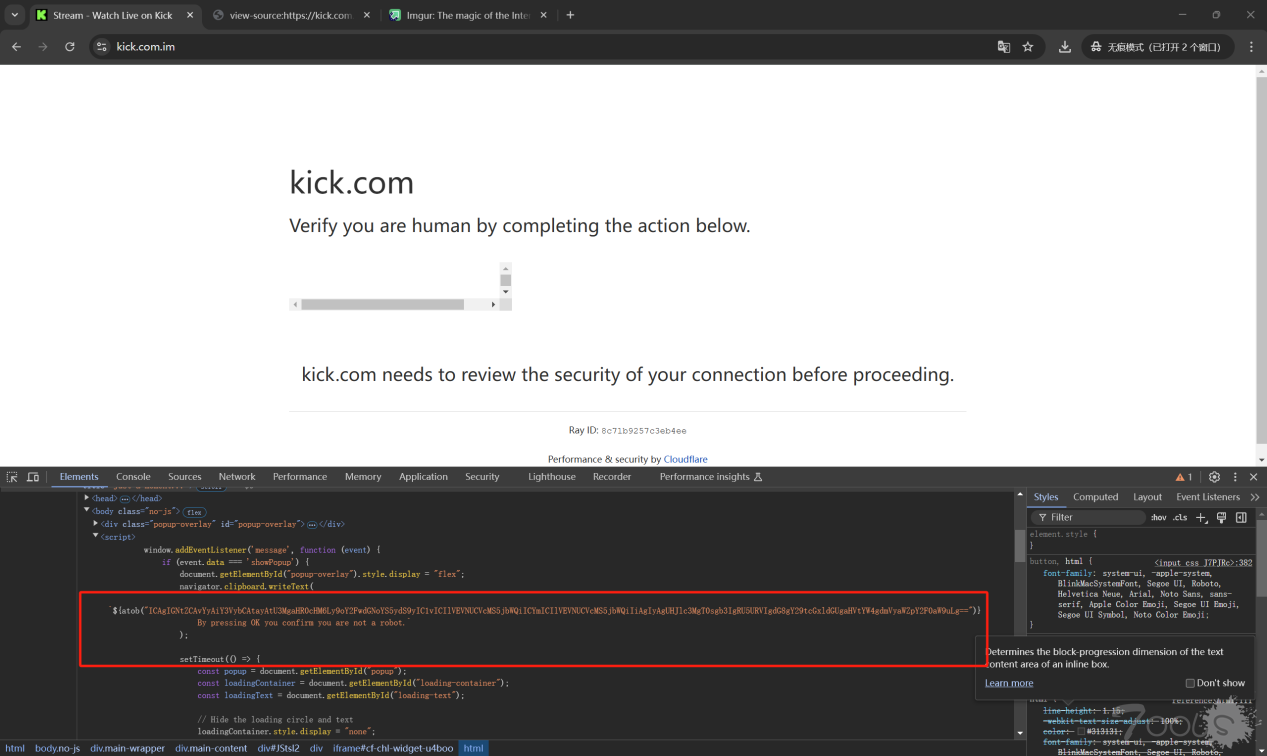Open the Chrome three-dot menu
1267x756 pixels.
(1251, 47)
